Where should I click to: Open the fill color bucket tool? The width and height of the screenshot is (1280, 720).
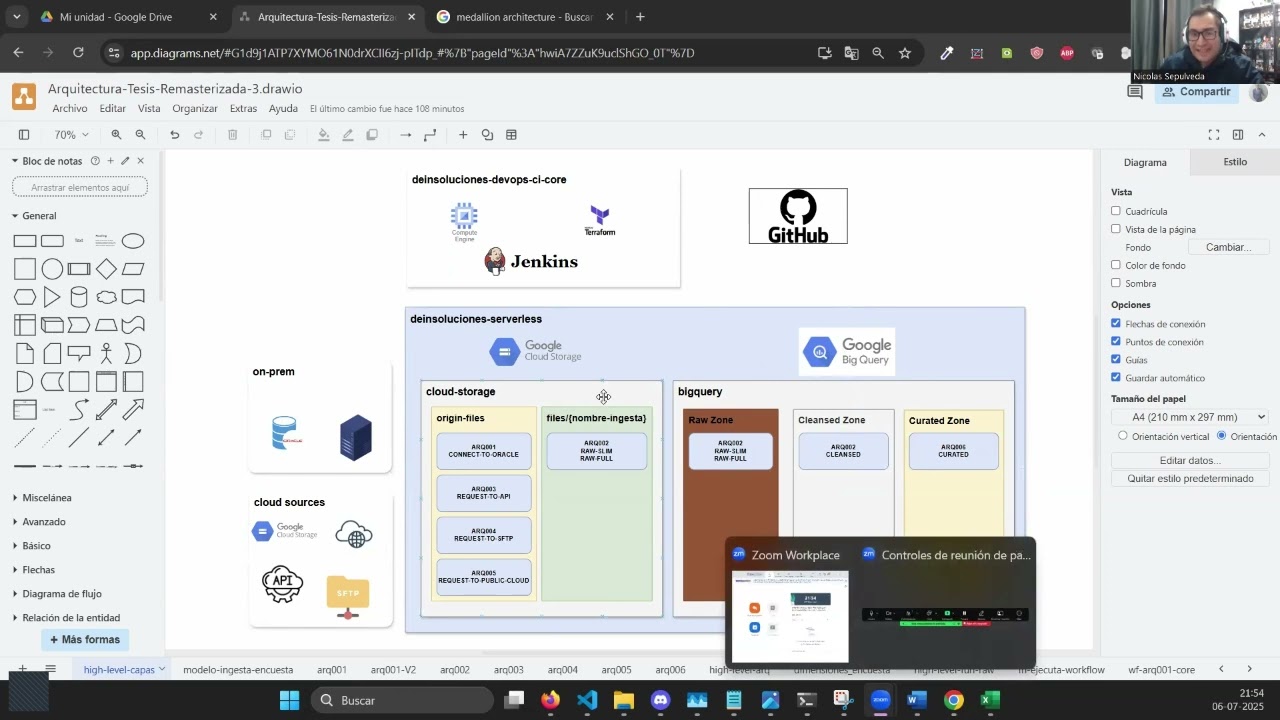323,135
